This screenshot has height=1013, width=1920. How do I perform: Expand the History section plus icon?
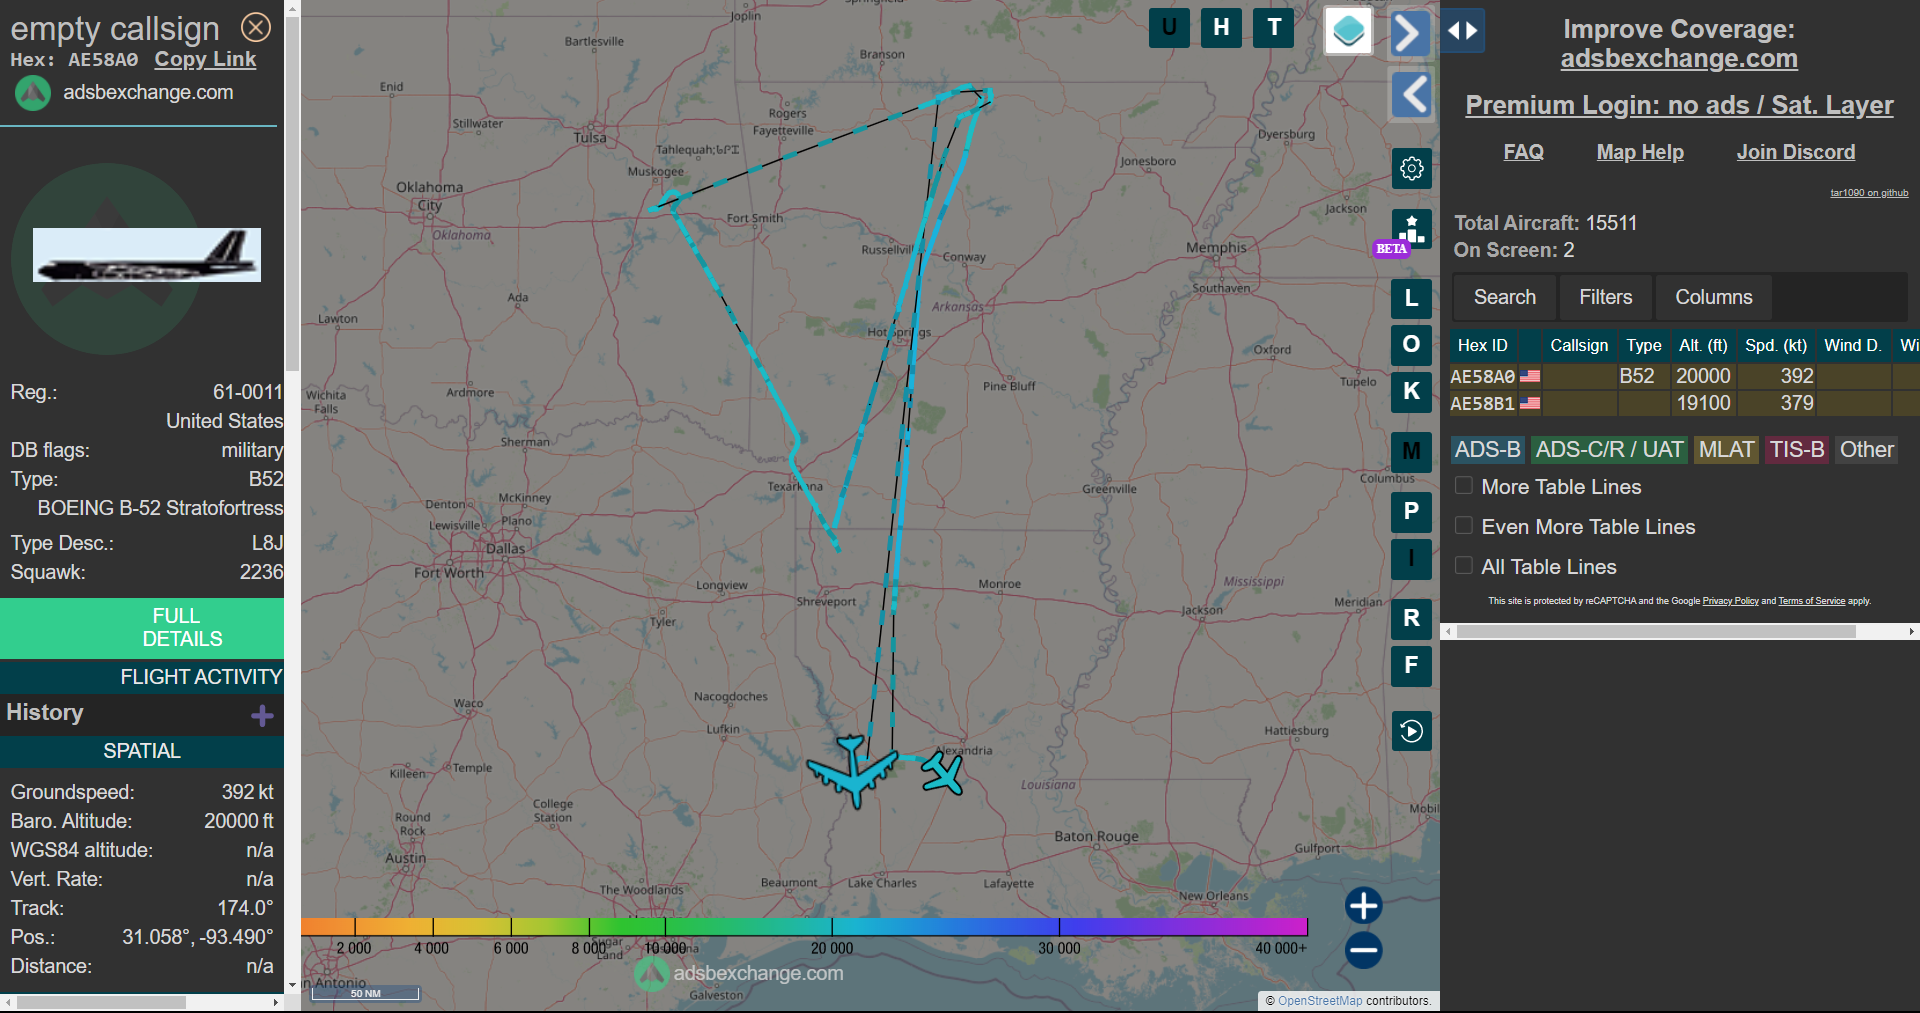[262, 716]
